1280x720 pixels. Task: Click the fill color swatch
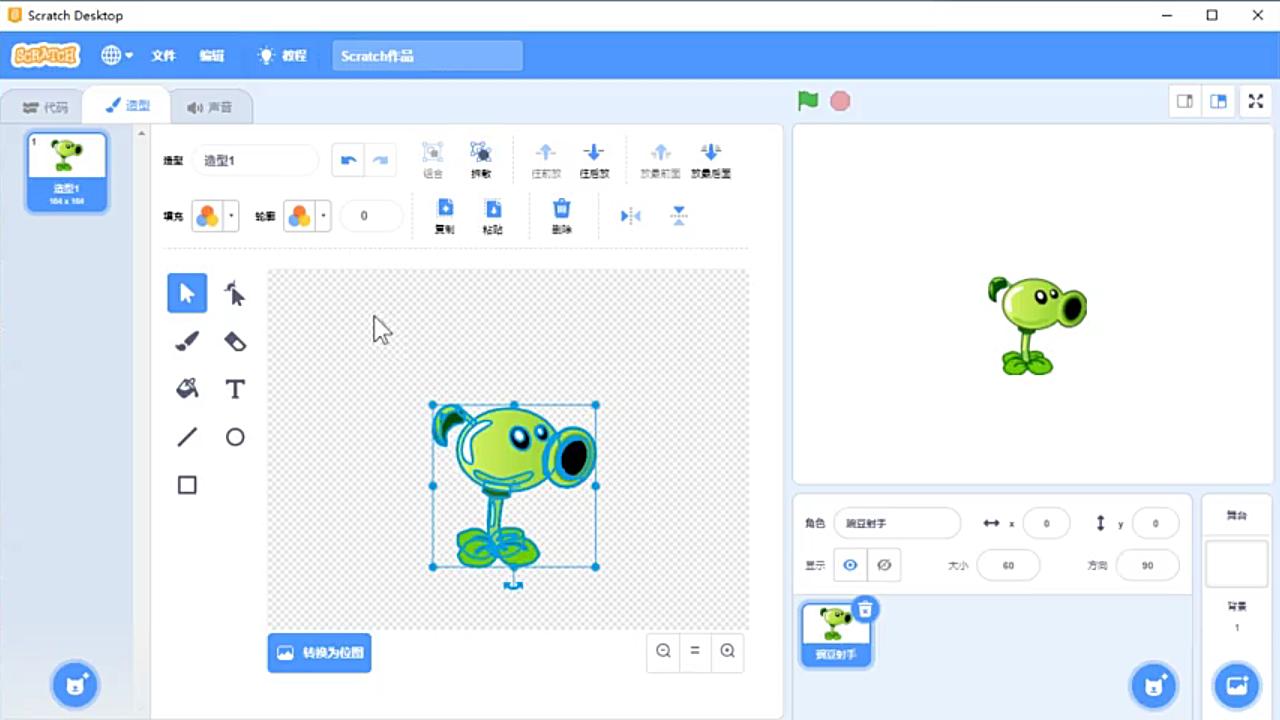click(x=208, y=216)
